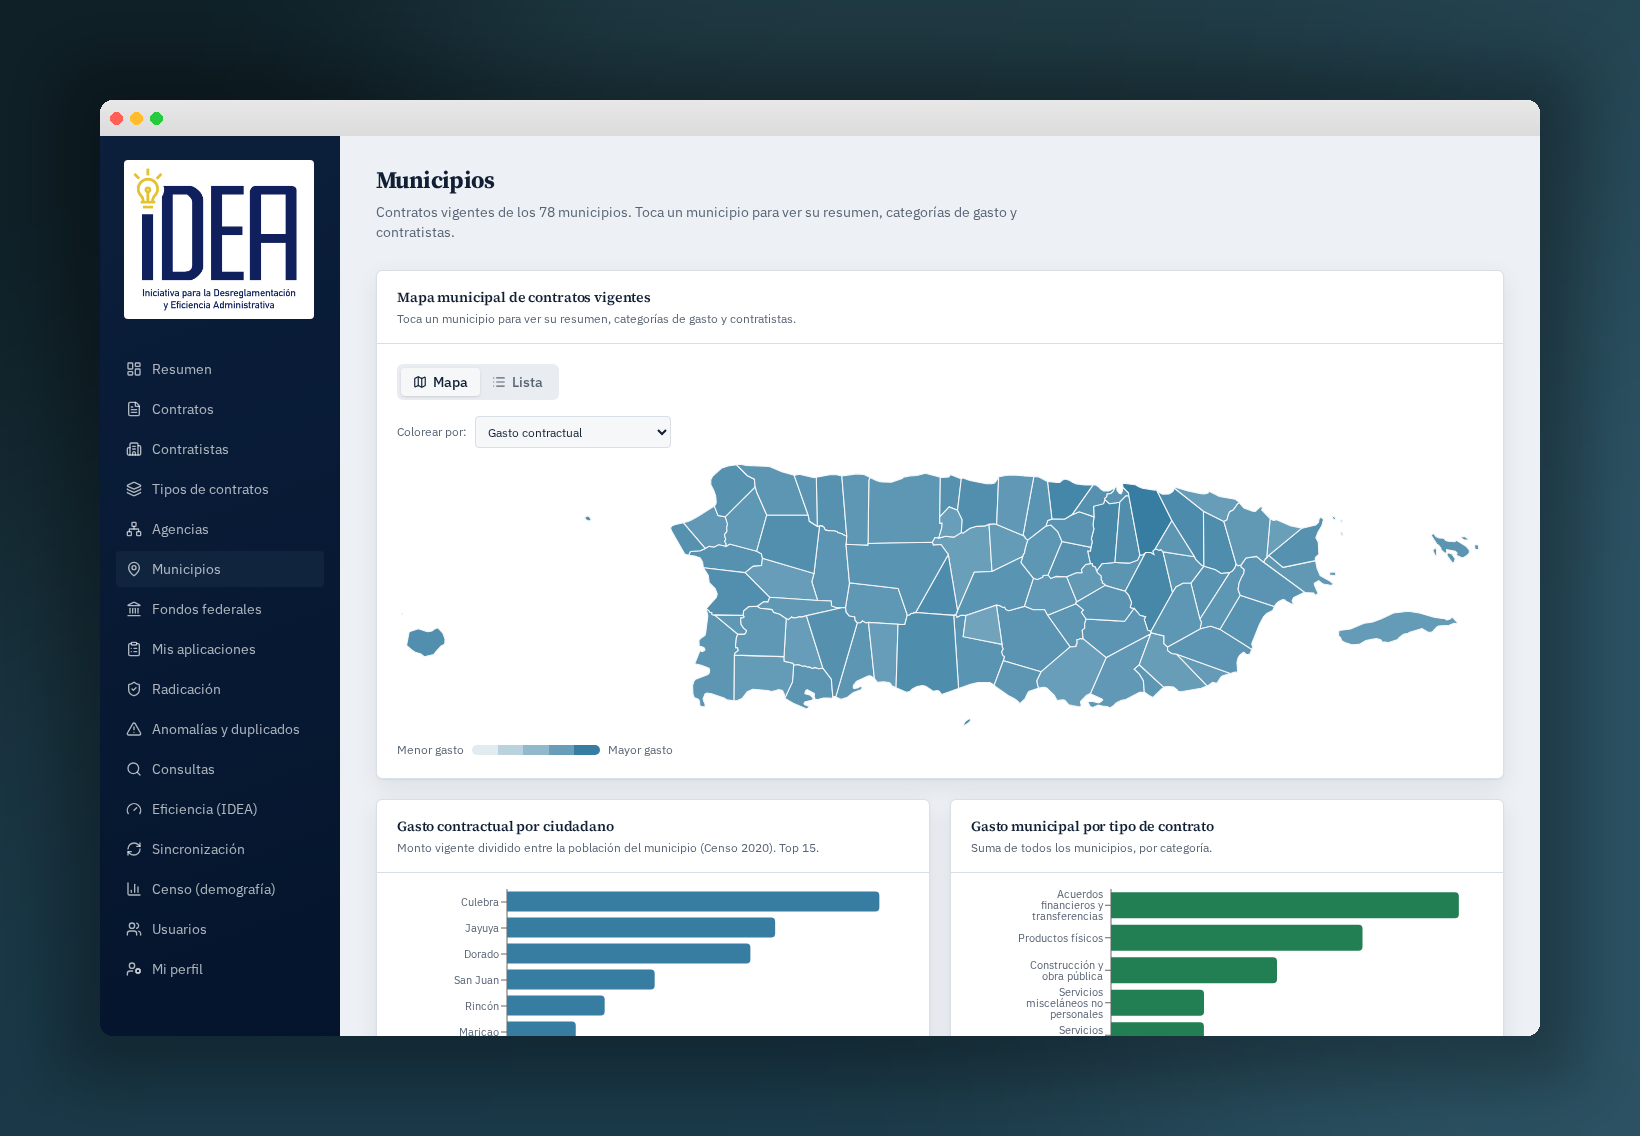Screen dimensions: 1640x1136
Task: Click the Tipos de contratos layers icon
Action: (x=134, y=489)
